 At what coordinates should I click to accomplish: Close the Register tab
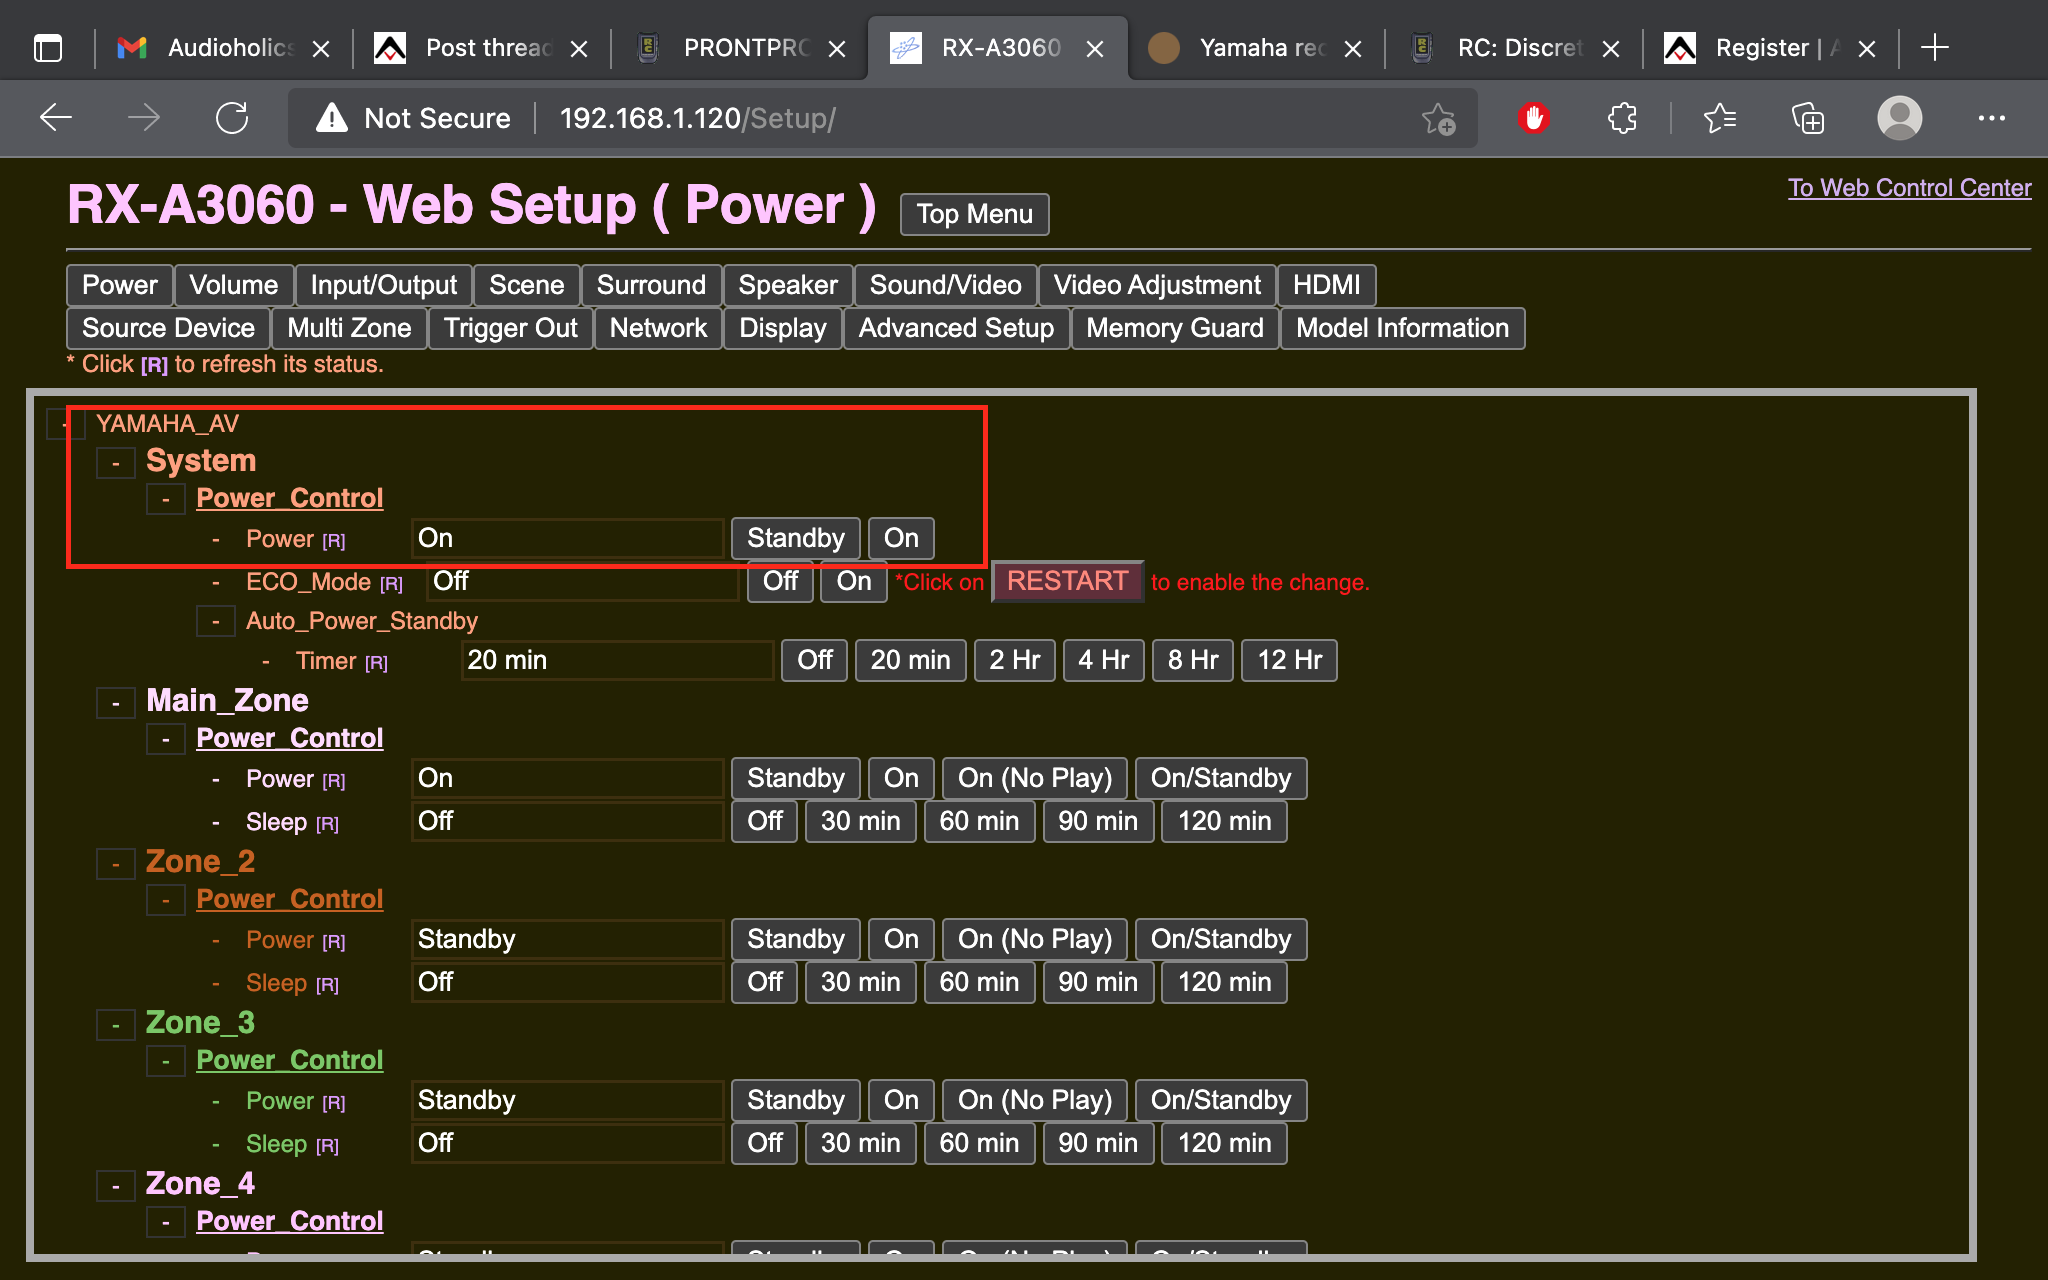tap(1867, 49)
